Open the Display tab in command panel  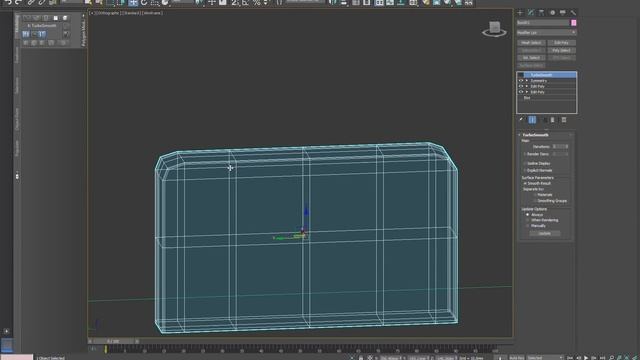click(x=563, y=13)
